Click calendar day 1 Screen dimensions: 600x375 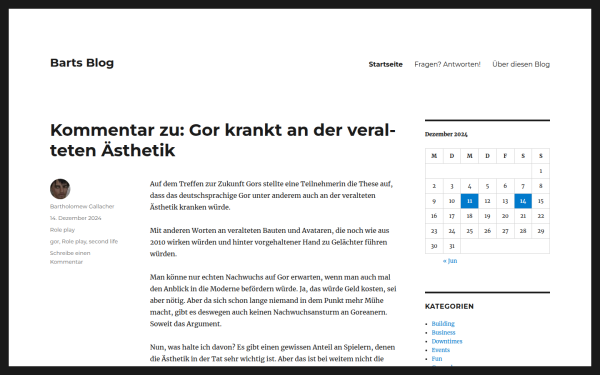[541, 171]
